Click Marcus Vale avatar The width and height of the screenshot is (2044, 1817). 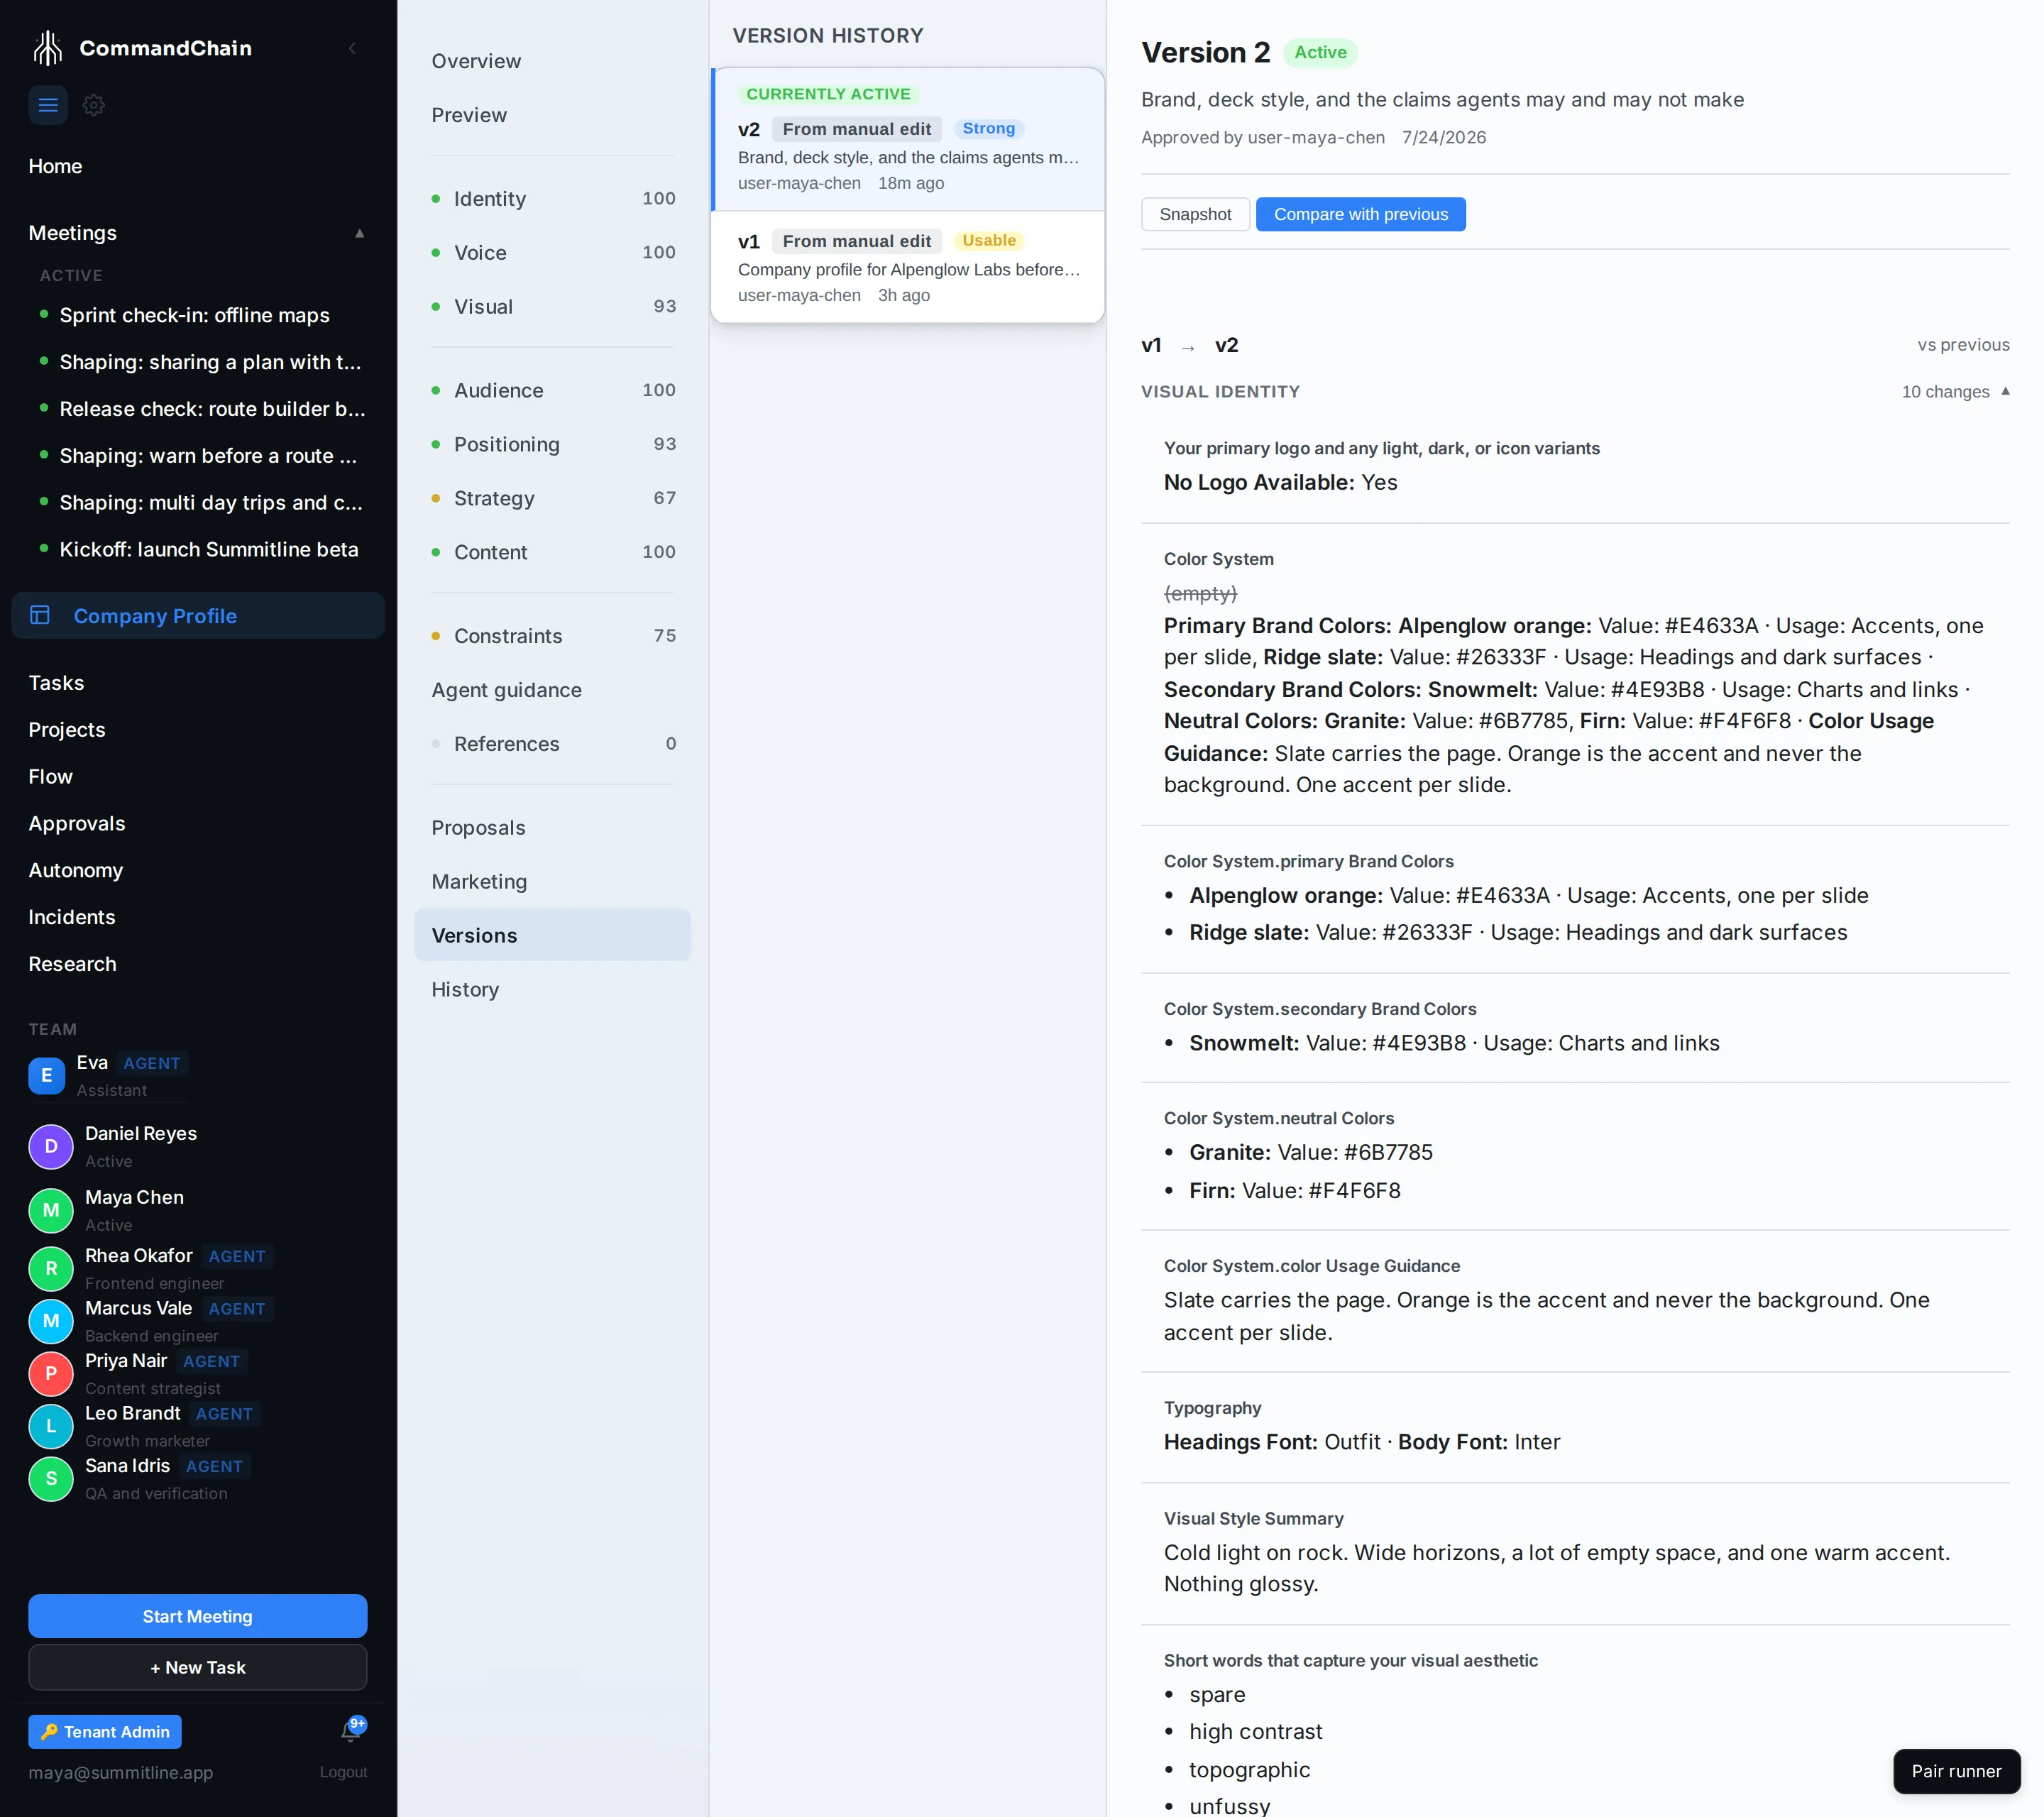[x=51, y=1321]
